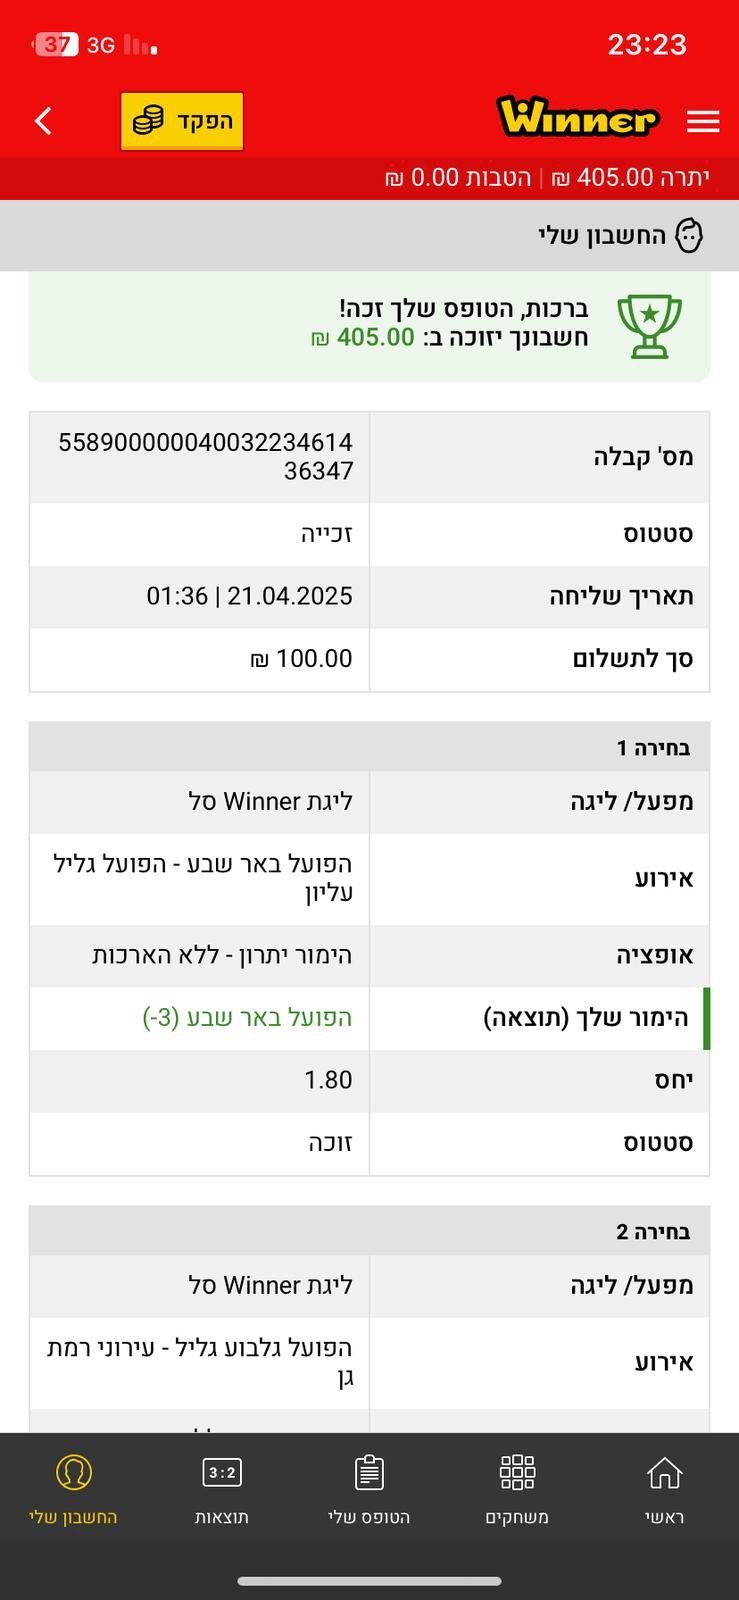The image size is (739, 1600).
Task: Tap the back arrow in header
Action: [43, 121]
